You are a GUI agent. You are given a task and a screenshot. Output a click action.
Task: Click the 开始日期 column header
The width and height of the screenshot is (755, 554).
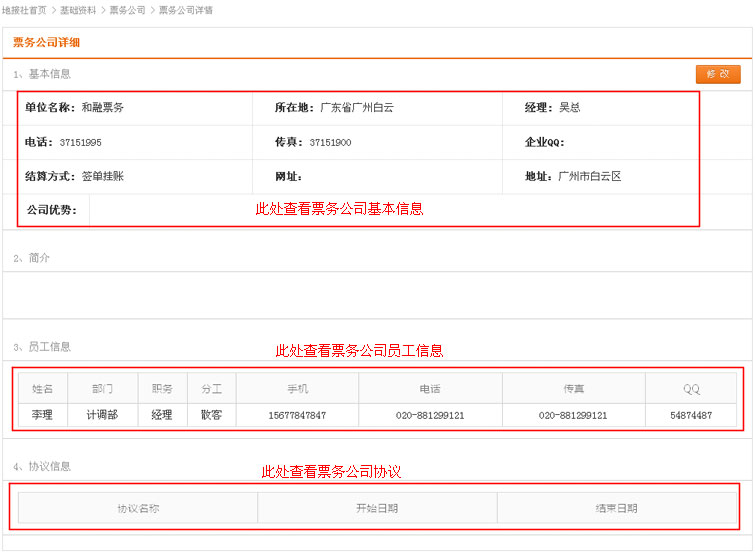pyautogui.click(x=377, y=508)
